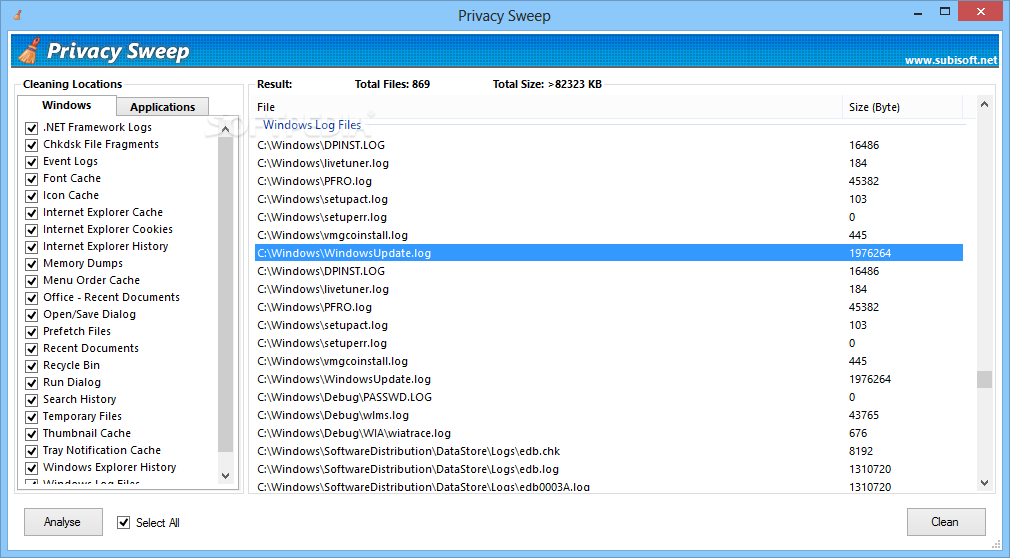Click locations list scroll-up arrow
The width and height of the screenshot is (1010, 558).
pyautogui.click(x=225, y=129)
